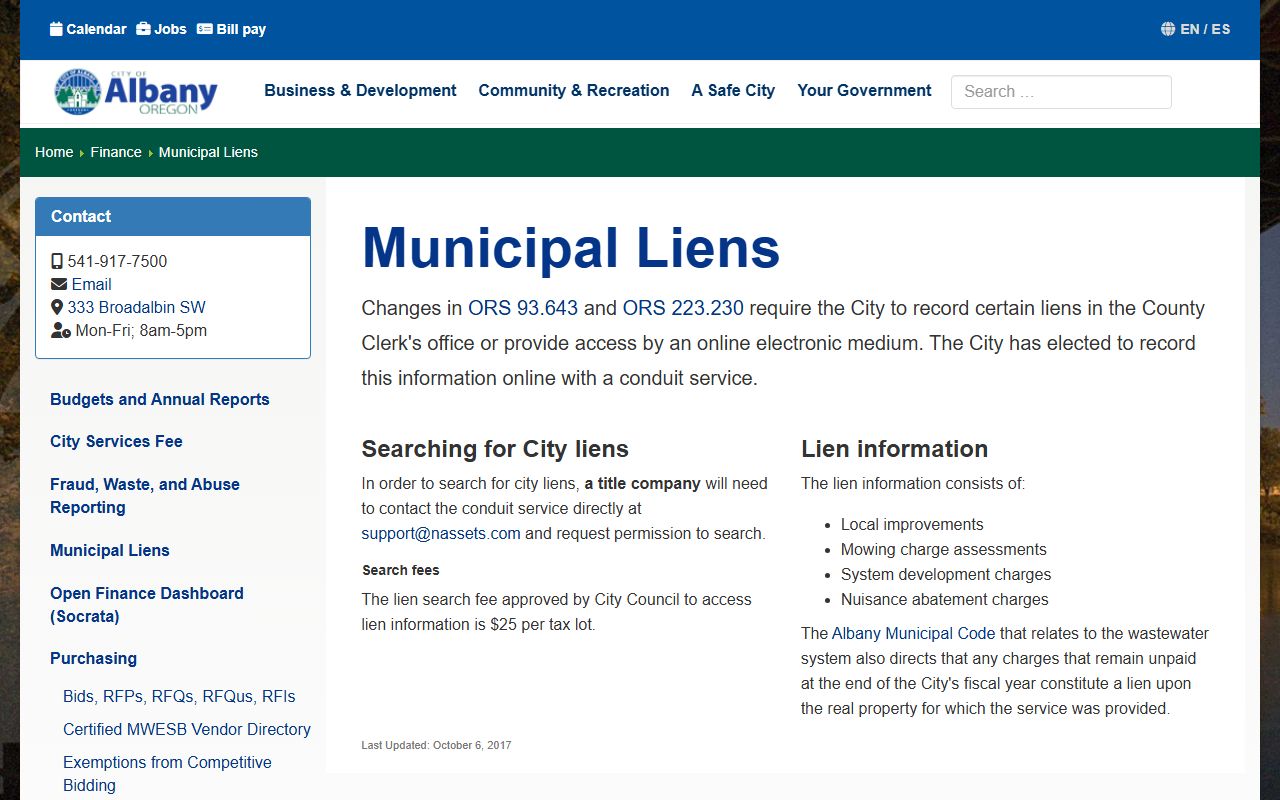Open 333 Broadalbin SW address link
The width and height of the screenshot is (1280, 800).
tap(136, 307)
